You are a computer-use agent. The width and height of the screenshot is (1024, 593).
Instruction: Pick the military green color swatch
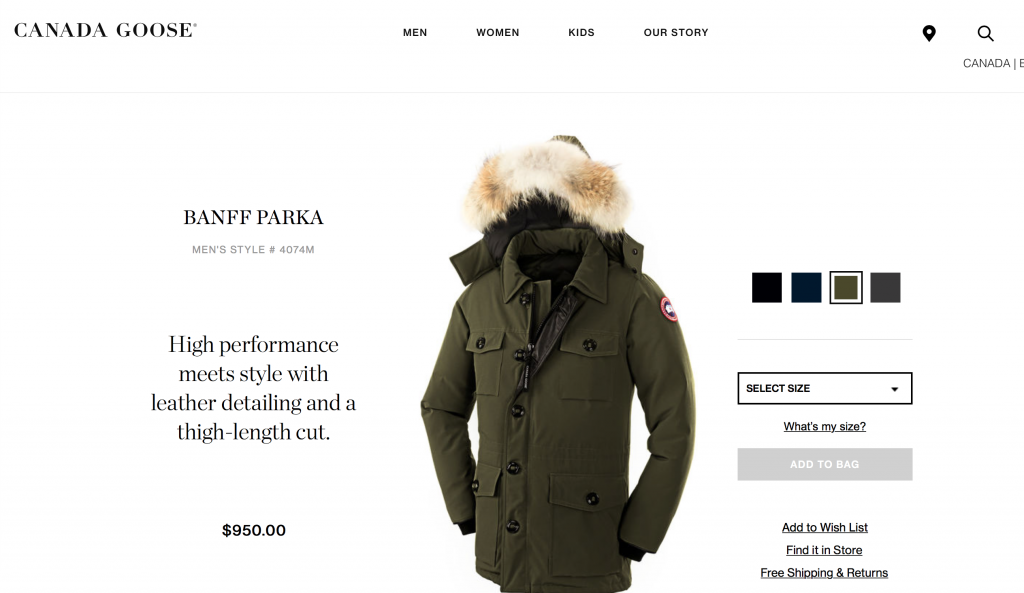(846, 287)
